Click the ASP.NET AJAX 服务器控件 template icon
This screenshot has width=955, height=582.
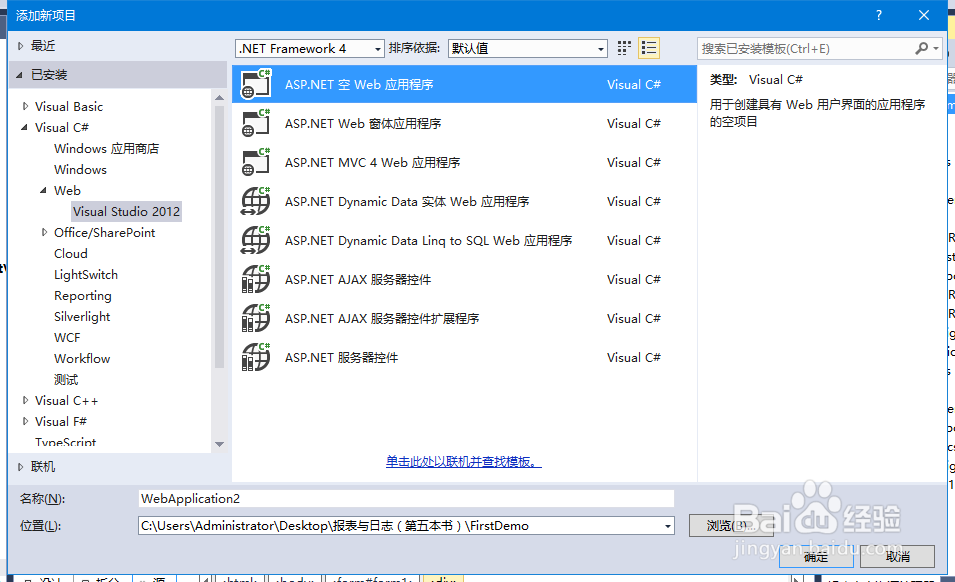coord(255,279)
